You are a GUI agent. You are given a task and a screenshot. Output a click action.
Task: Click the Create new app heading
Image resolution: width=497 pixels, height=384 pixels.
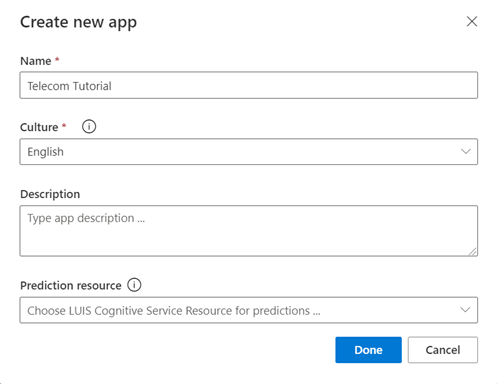(78, 23)
